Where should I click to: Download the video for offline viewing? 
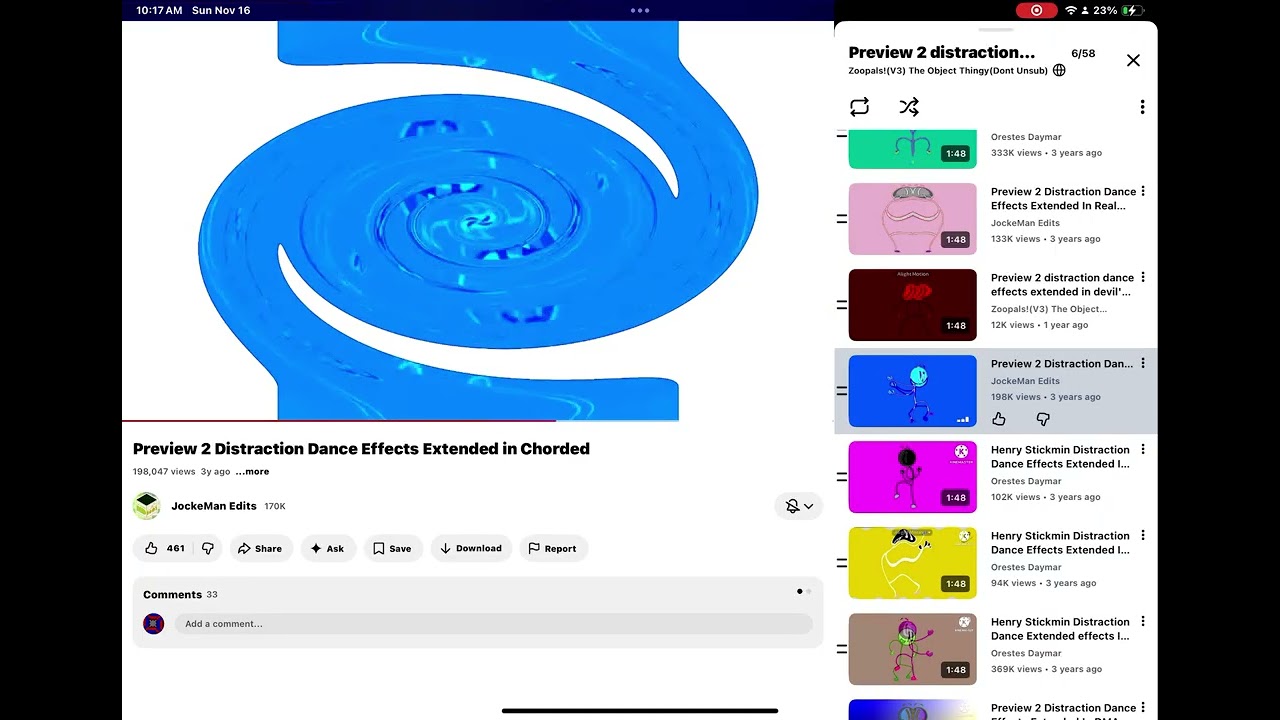tap(471, 548)
